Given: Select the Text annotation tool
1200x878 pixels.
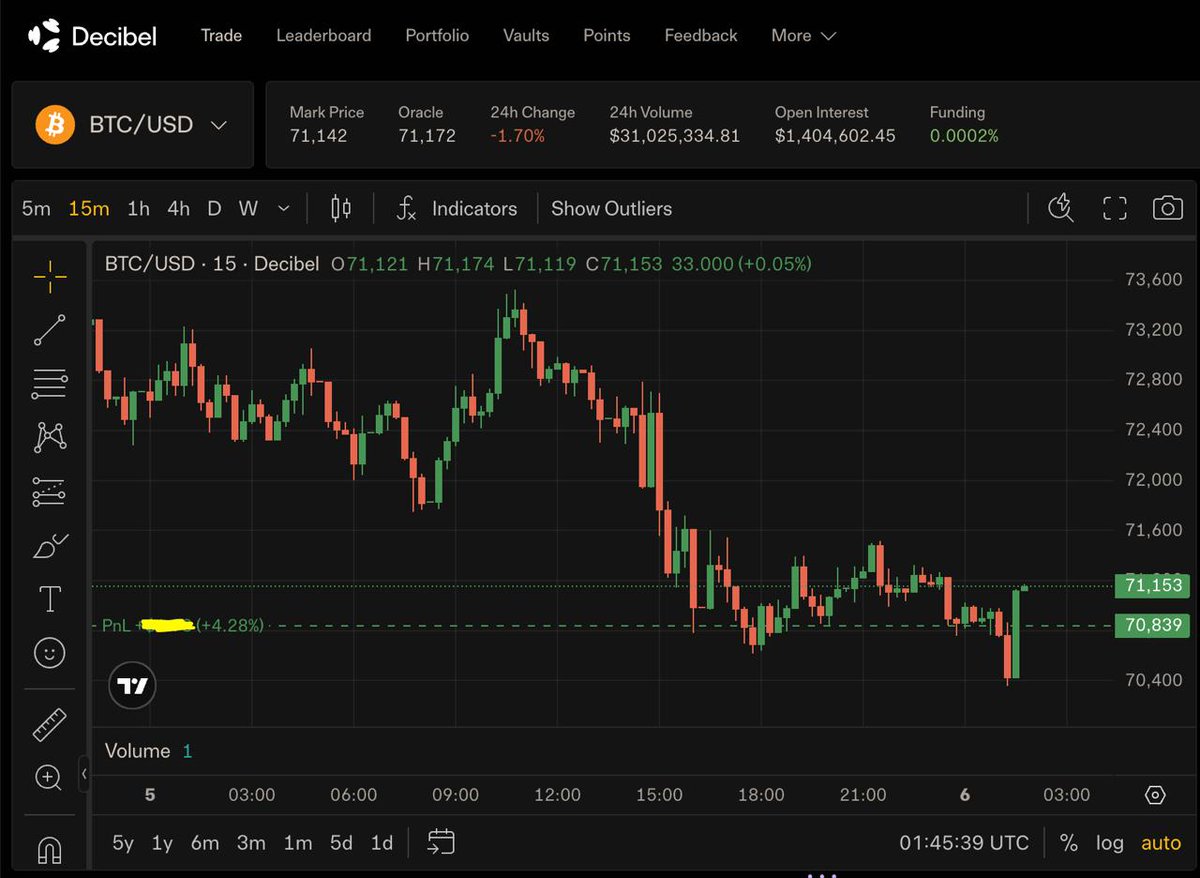Looking at the screenshot, I should coord(49,599).
